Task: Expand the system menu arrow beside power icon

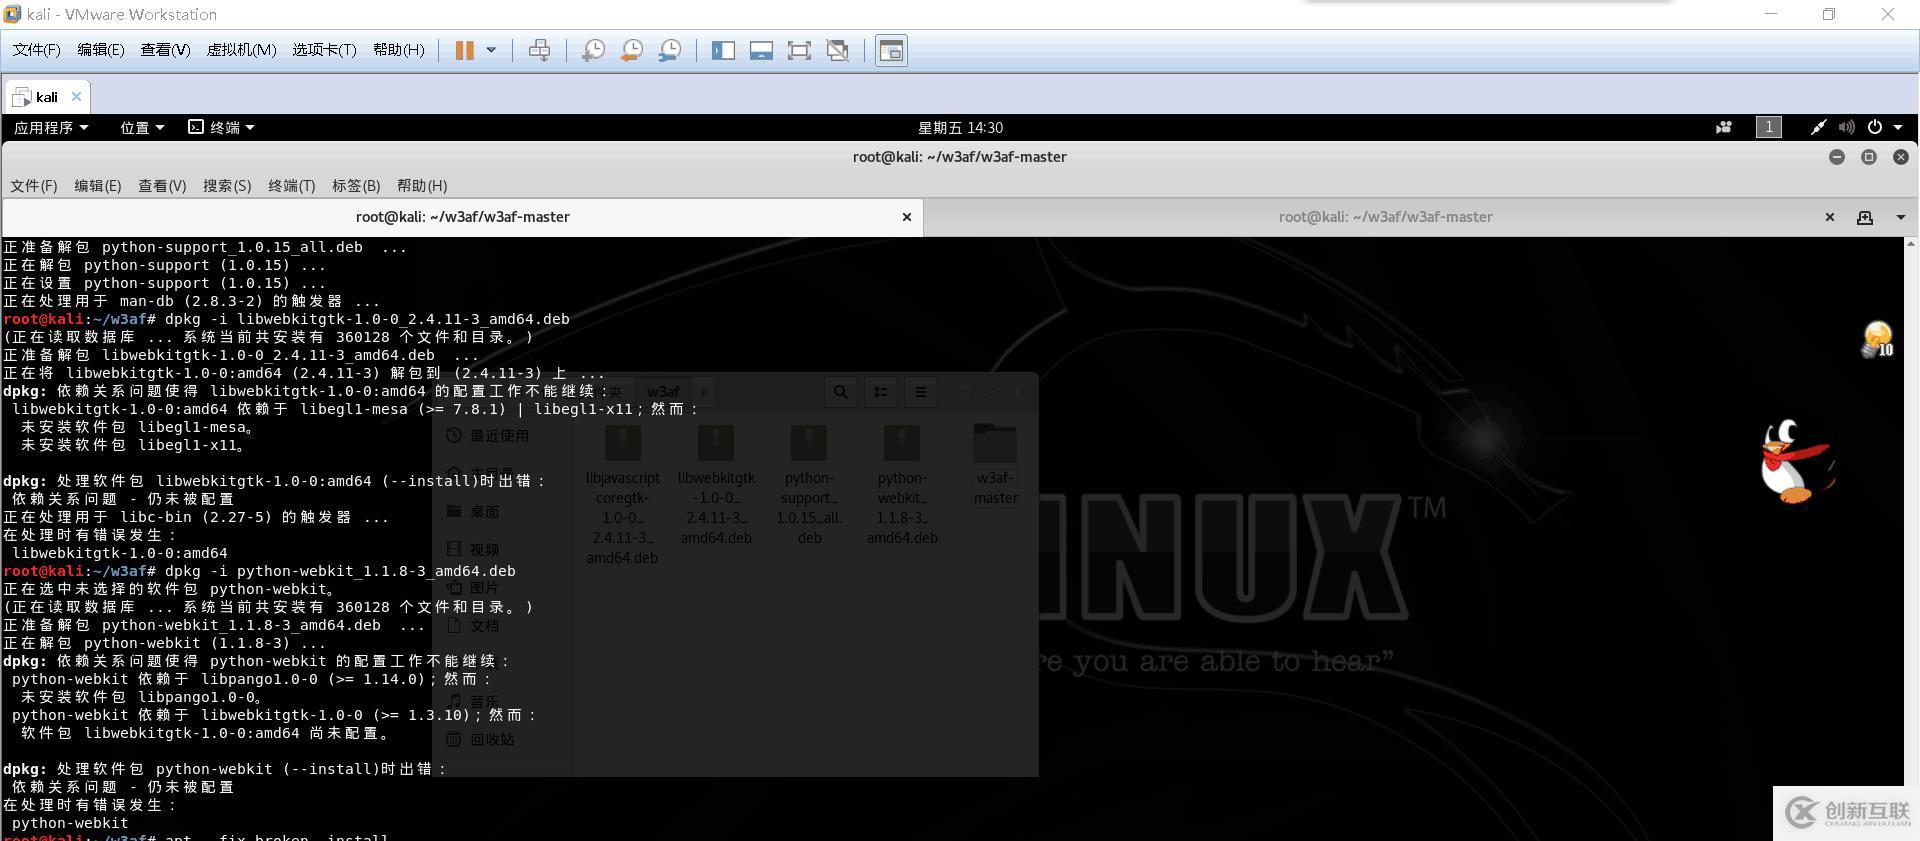Action: tap(1898, 127)
